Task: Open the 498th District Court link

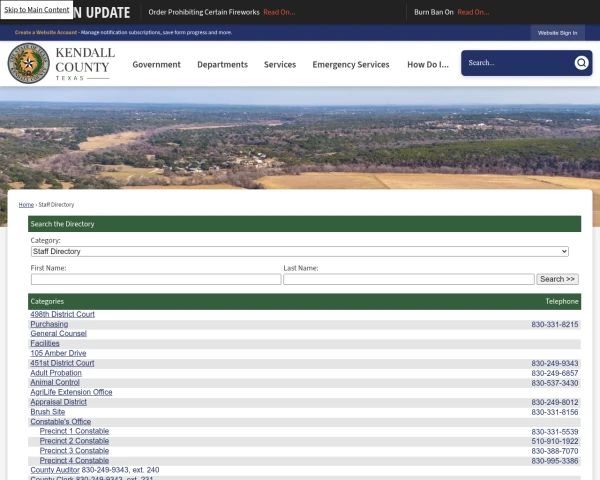Action: pos(62,314)
